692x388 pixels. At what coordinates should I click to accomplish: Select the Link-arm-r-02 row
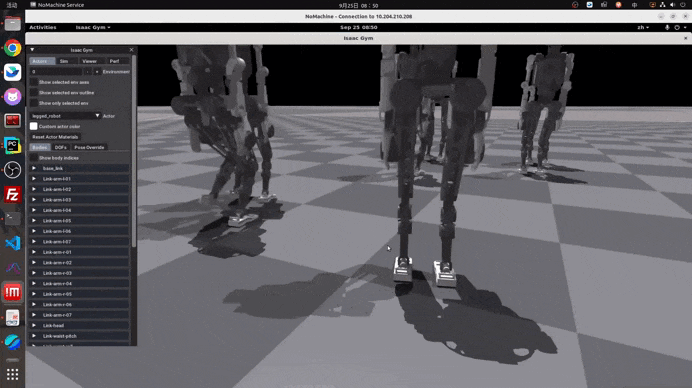coord(79,263)
